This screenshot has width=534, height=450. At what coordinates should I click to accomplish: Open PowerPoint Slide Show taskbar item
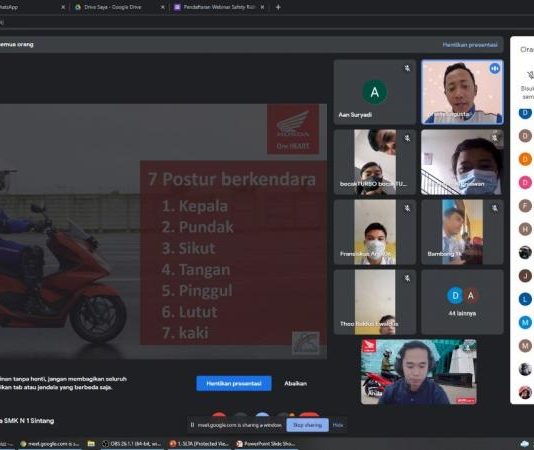pos(266,444)
